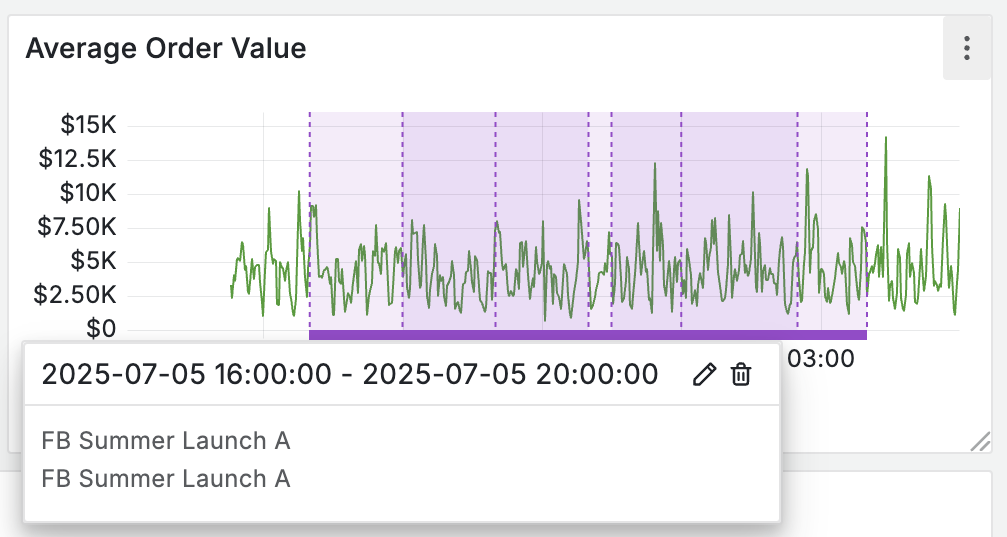Open the Average Order Value panel menu
1007x537 pixels.
[x=967, y=48]
